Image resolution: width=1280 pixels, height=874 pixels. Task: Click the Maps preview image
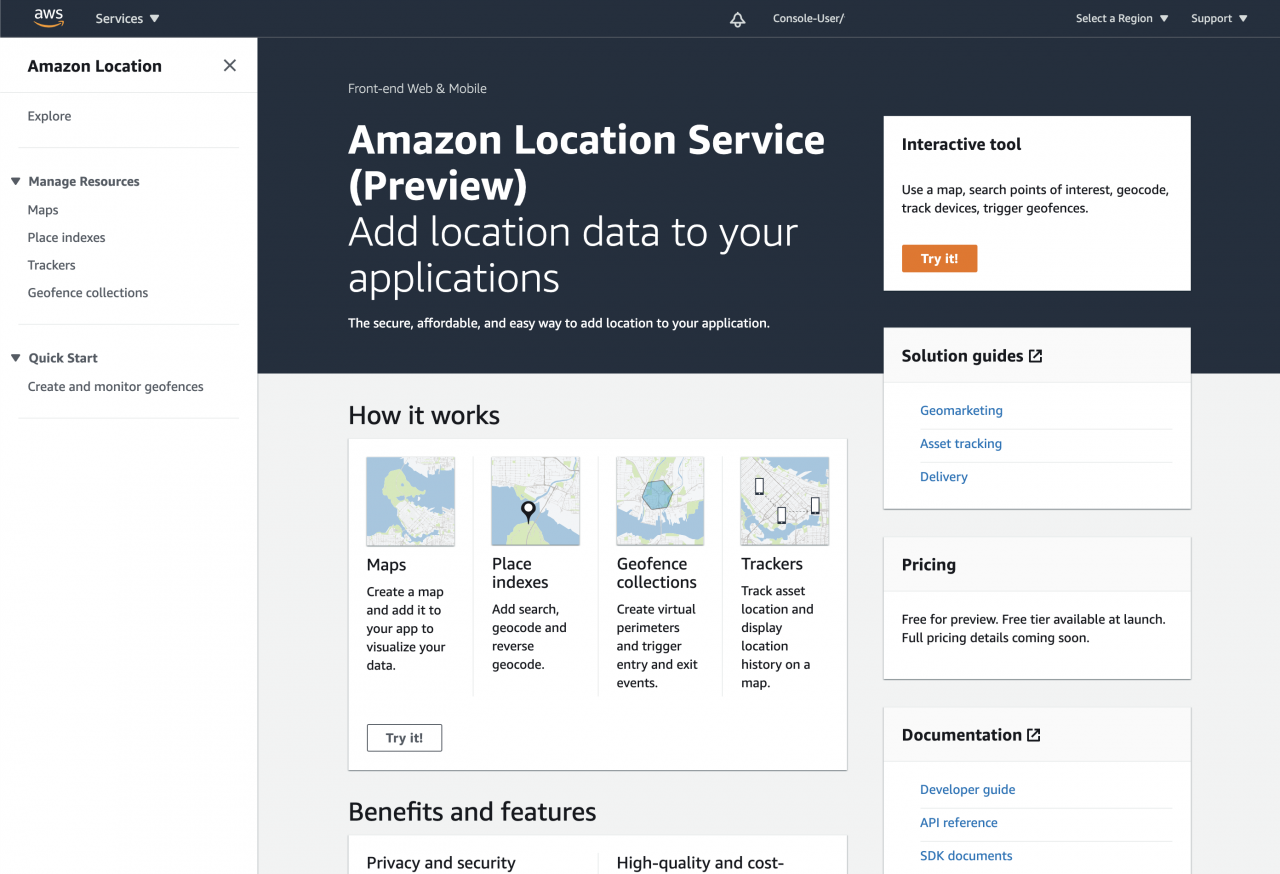coord(410,500)
